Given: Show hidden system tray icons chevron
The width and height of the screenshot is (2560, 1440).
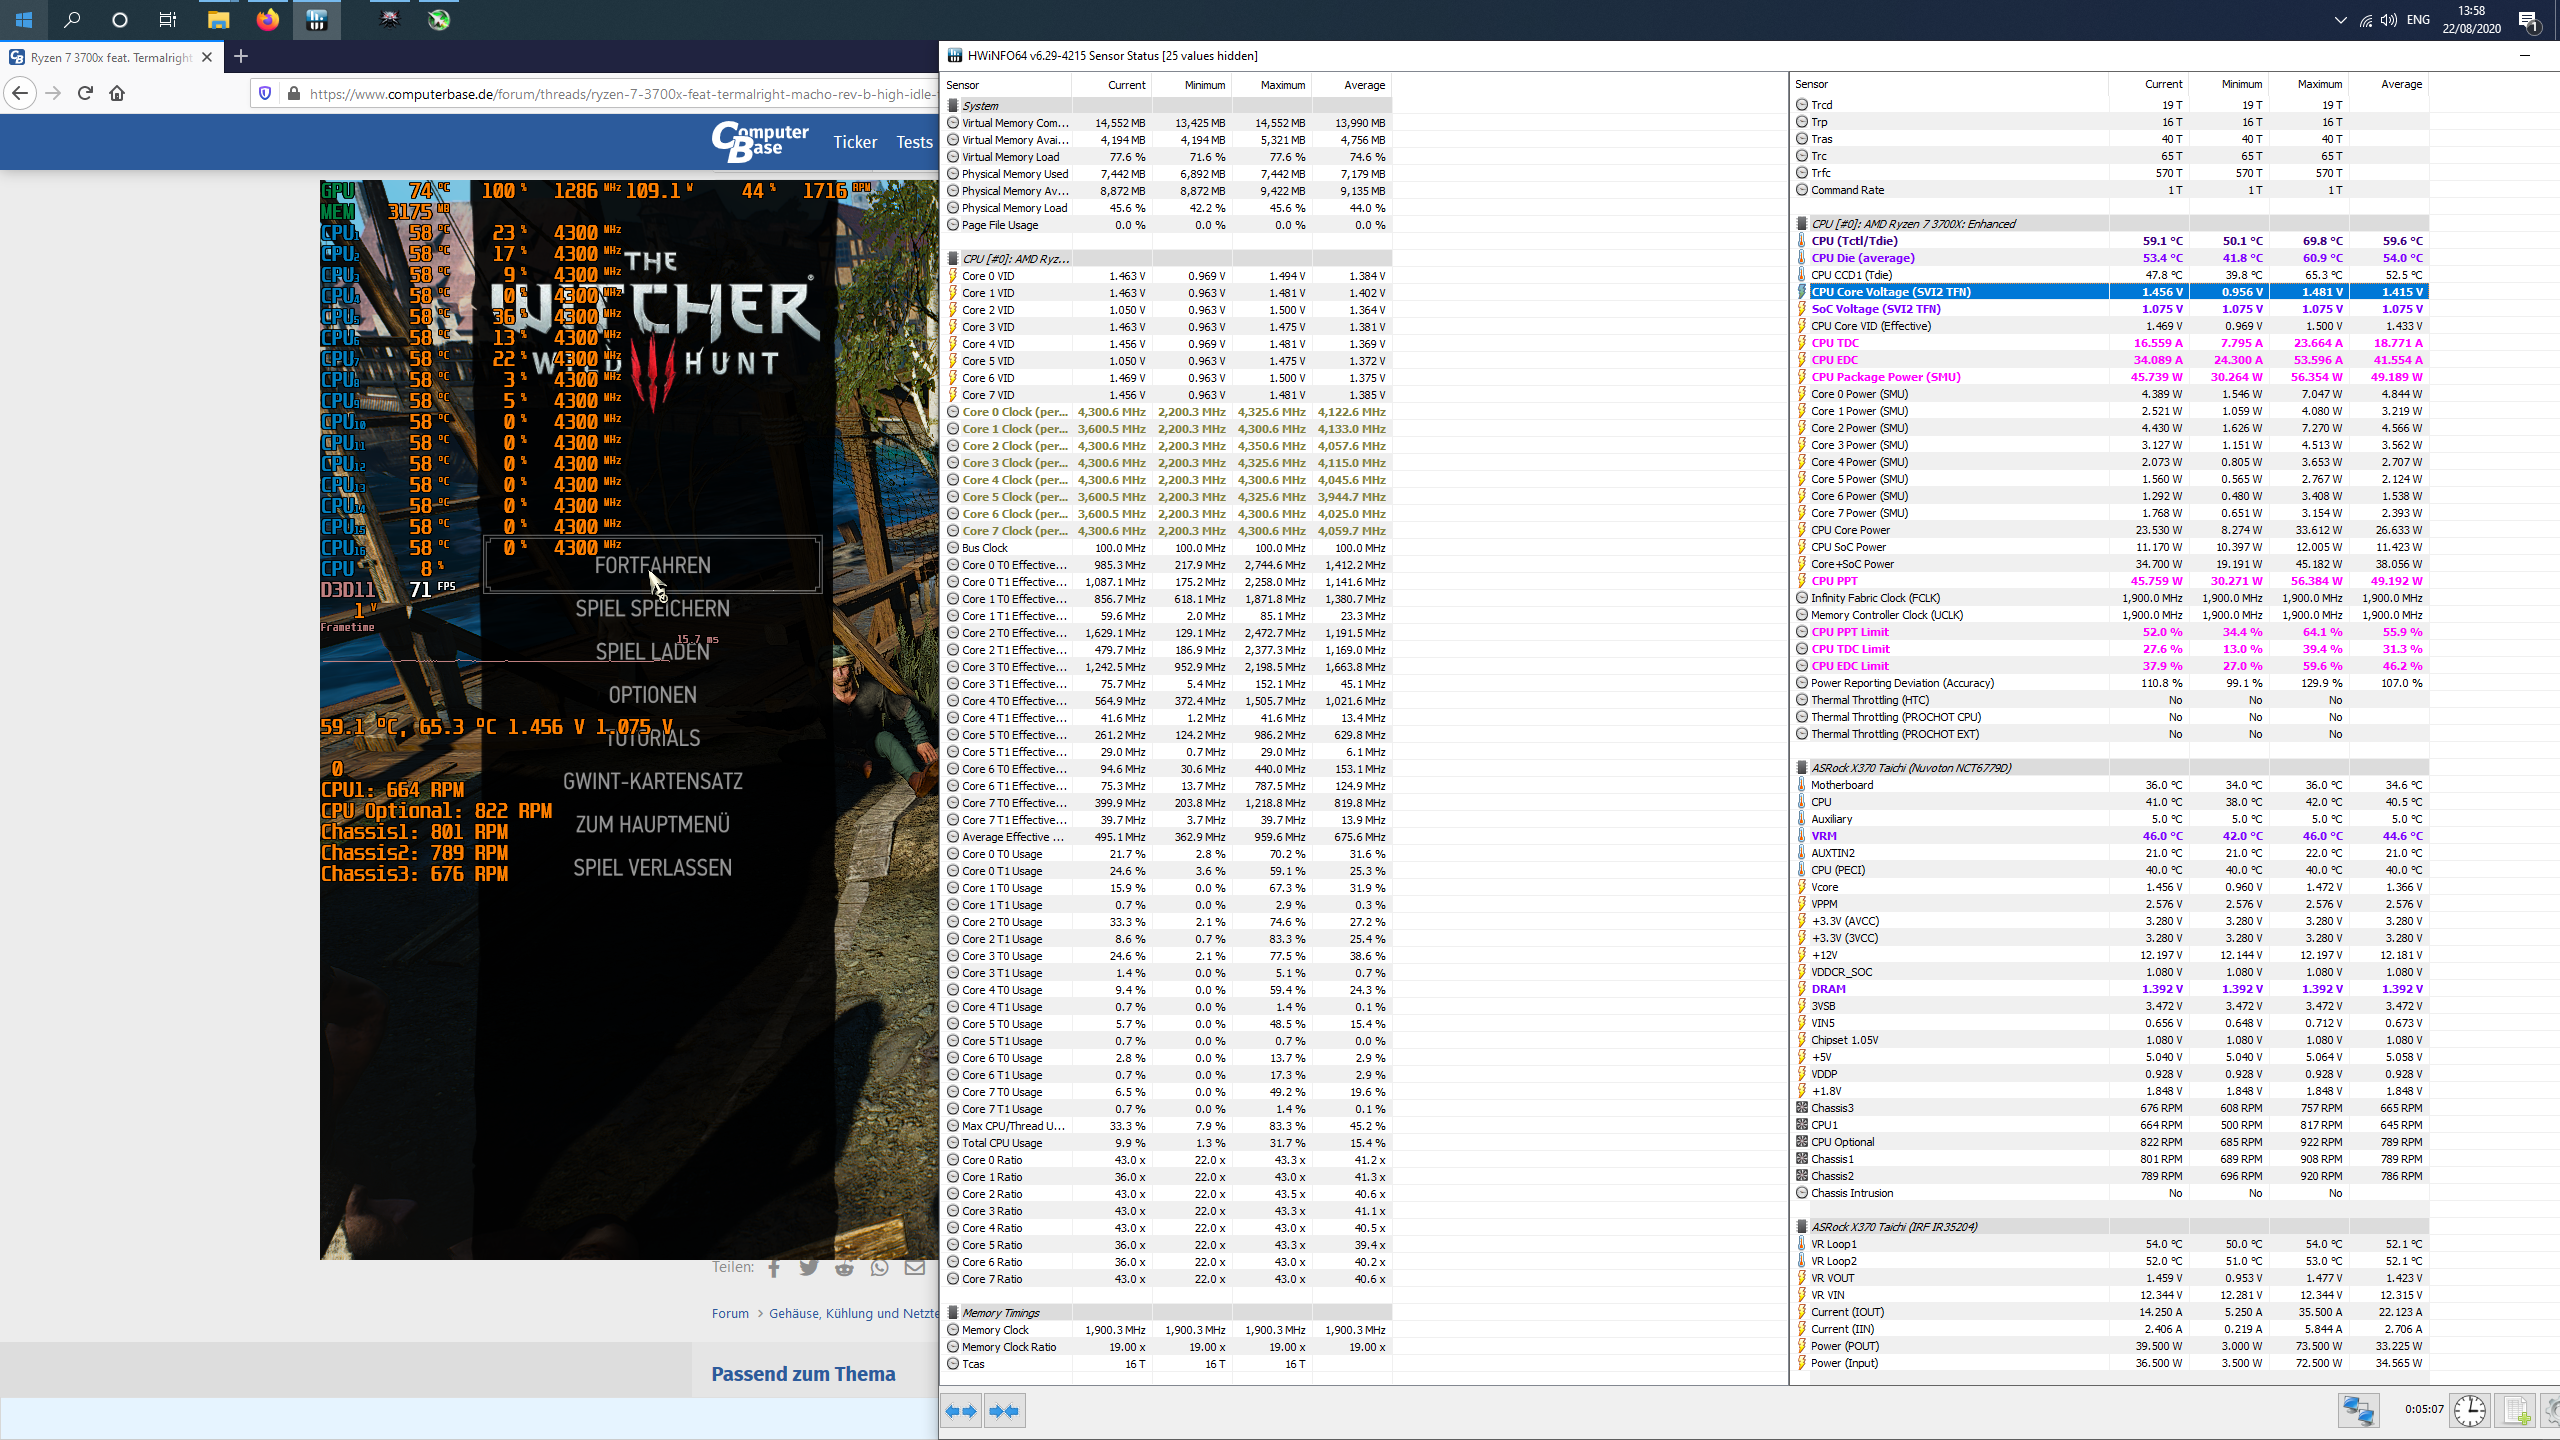Looking at the screenshot, I should coord(2340,20).
